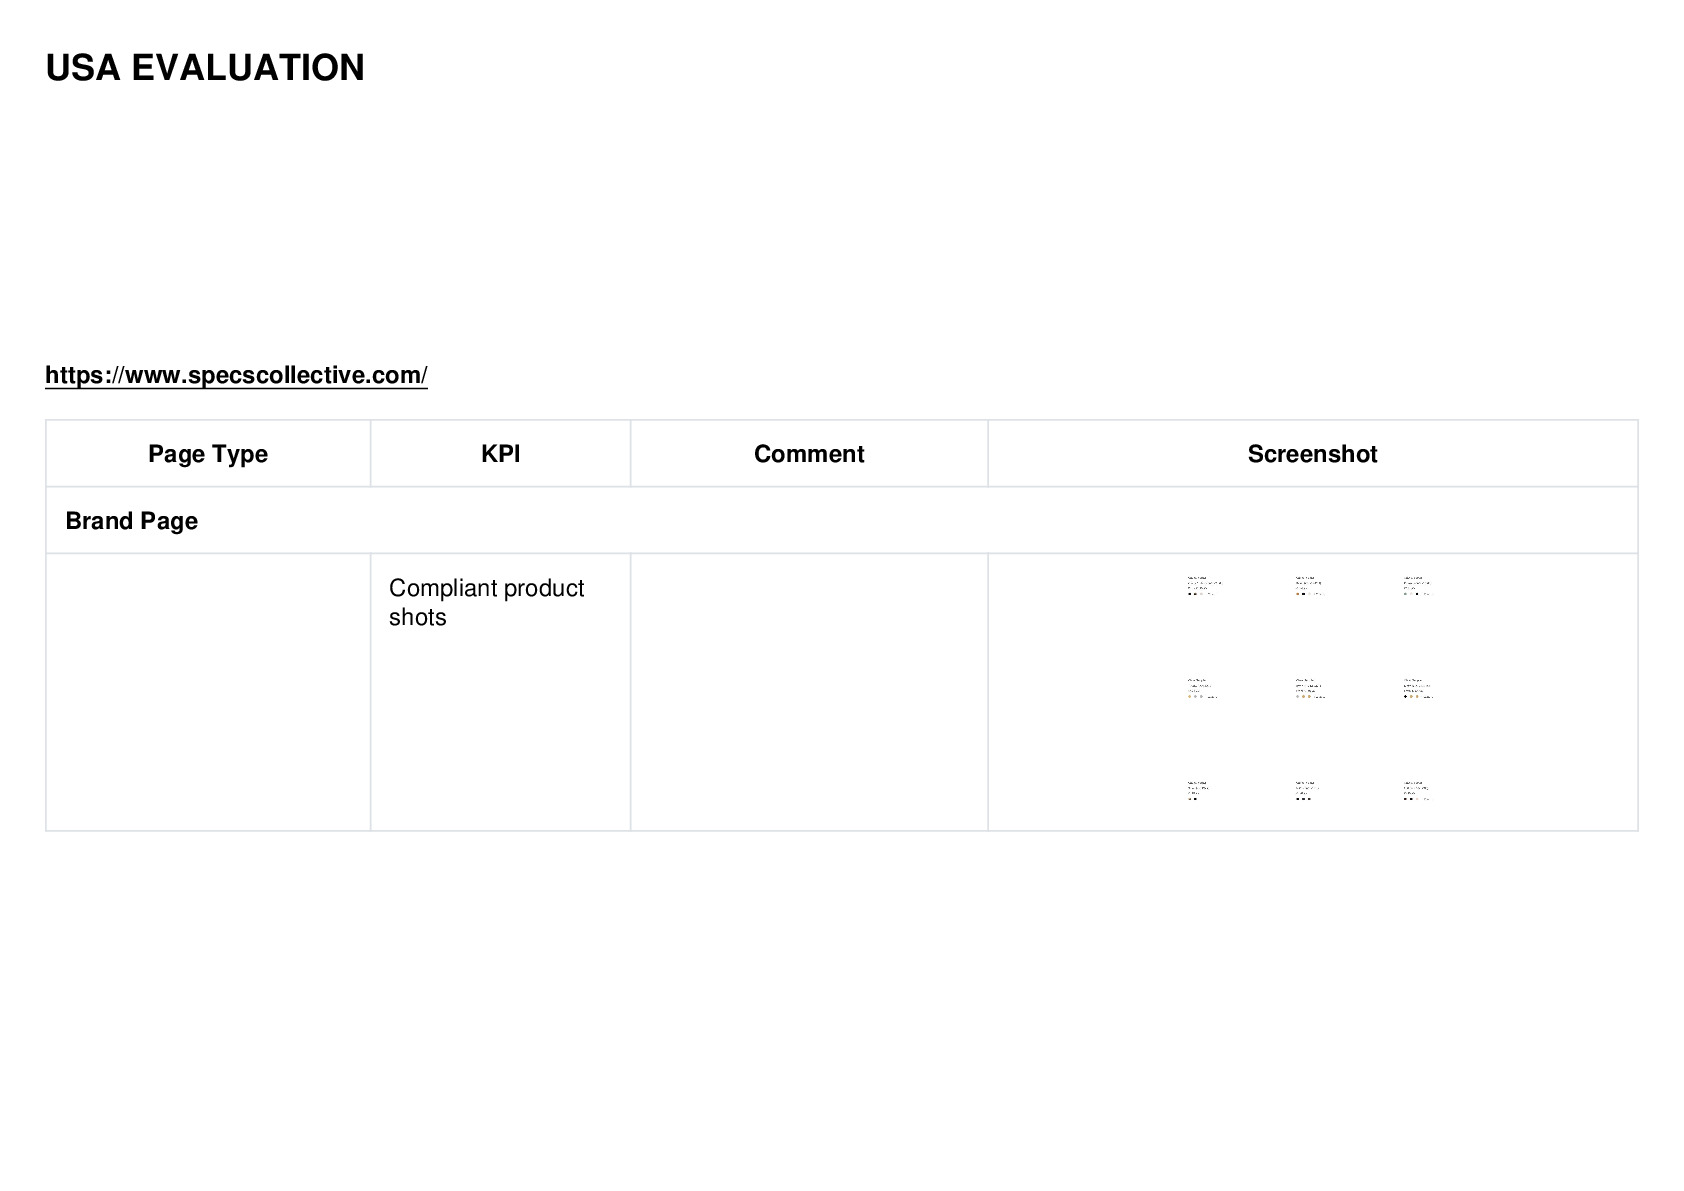The height and width of the screenshot is (1191, 1684).
Task: Select the USA EVALUATION heading
Action: (x=205, y=68)
